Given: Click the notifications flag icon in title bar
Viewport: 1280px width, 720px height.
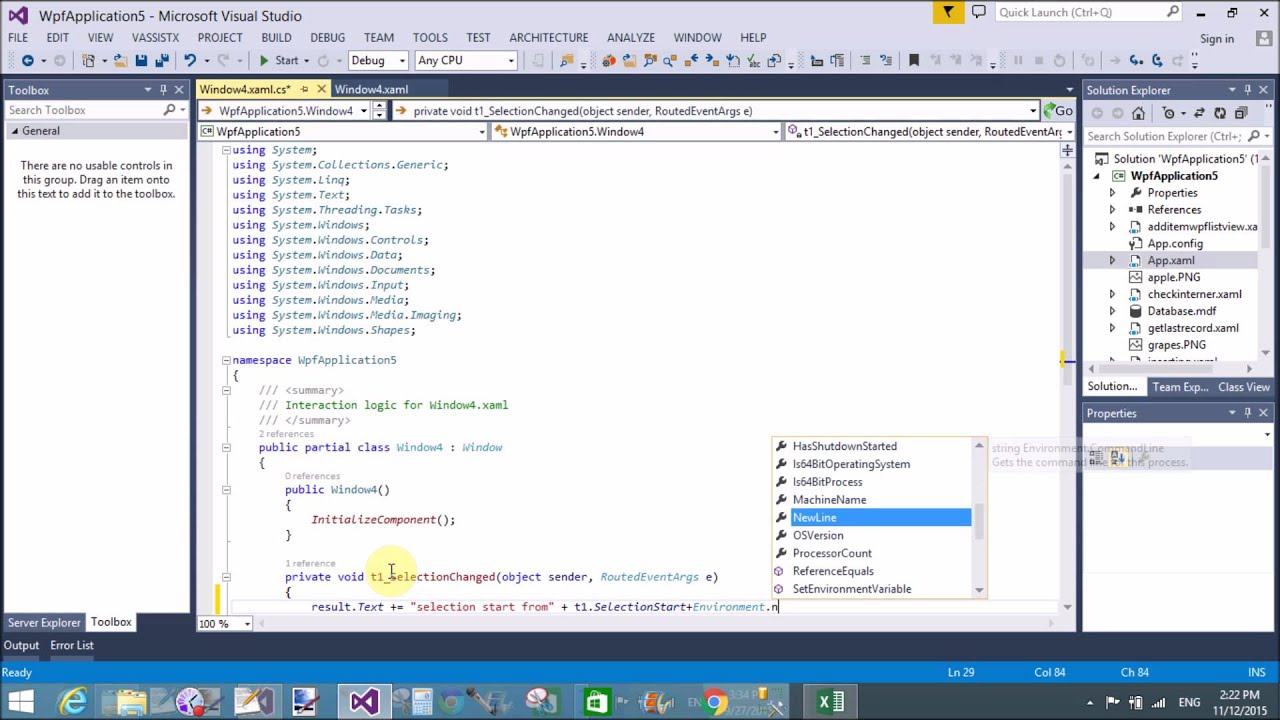Looking at the screenshot, I should [x=948, y=12].
